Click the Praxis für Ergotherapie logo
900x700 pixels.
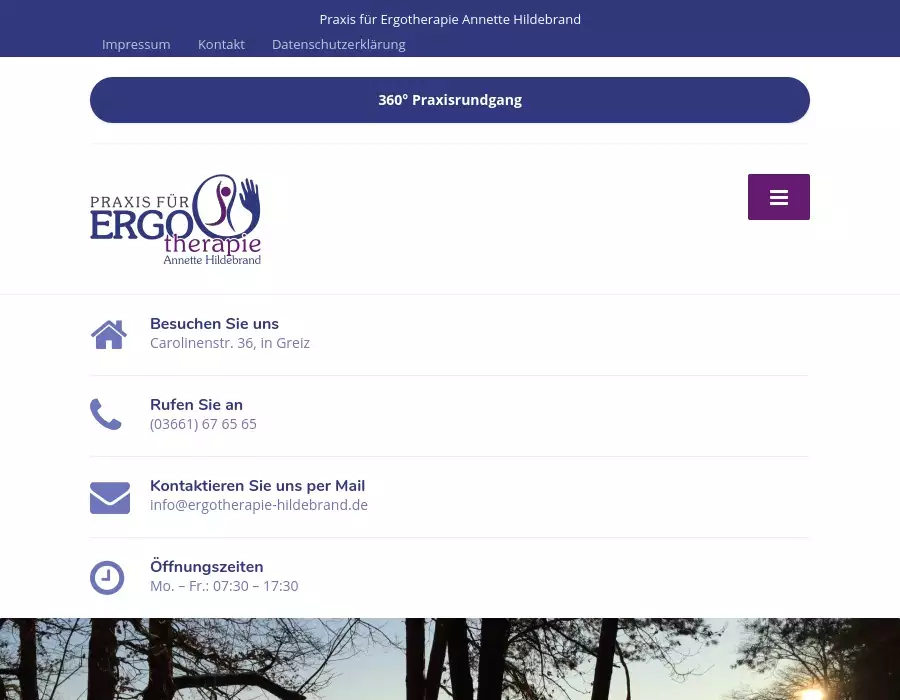click(x=176, y=220)
